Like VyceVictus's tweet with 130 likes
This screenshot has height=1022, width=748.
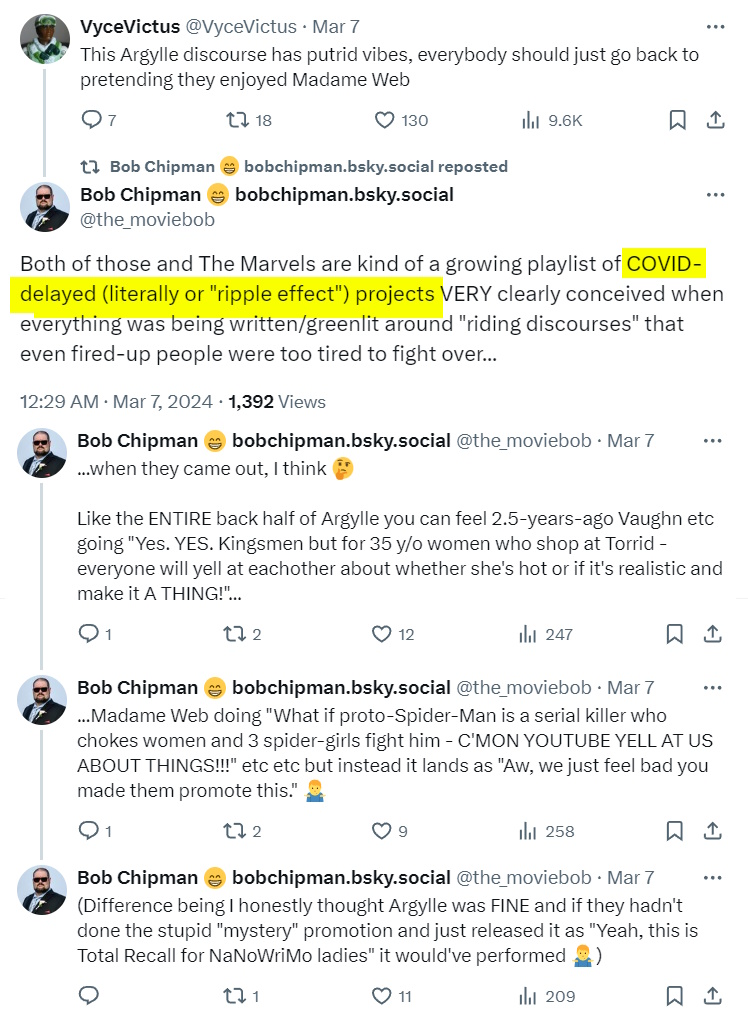[384, 120]
